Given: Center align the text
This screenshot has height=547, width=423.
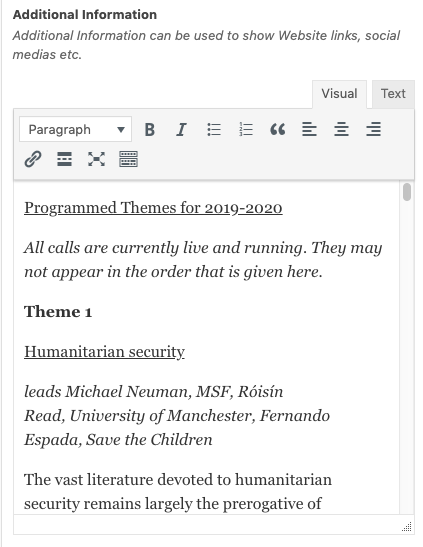Looking at the screenshot, I should (341, 129).
